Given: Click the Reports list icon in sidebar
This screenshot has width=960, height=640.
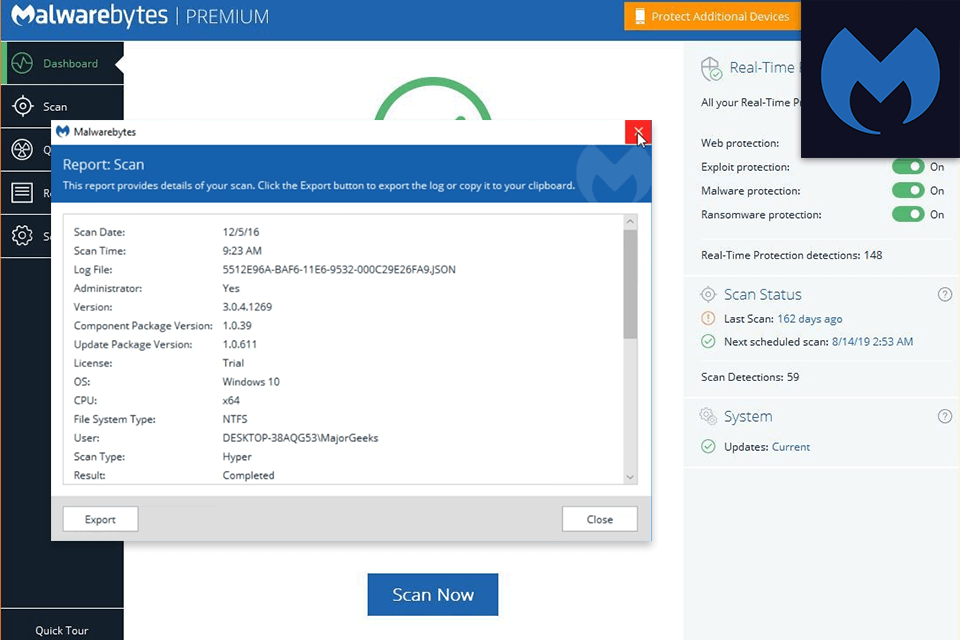Looking at the screenshot, I should 23,192.
